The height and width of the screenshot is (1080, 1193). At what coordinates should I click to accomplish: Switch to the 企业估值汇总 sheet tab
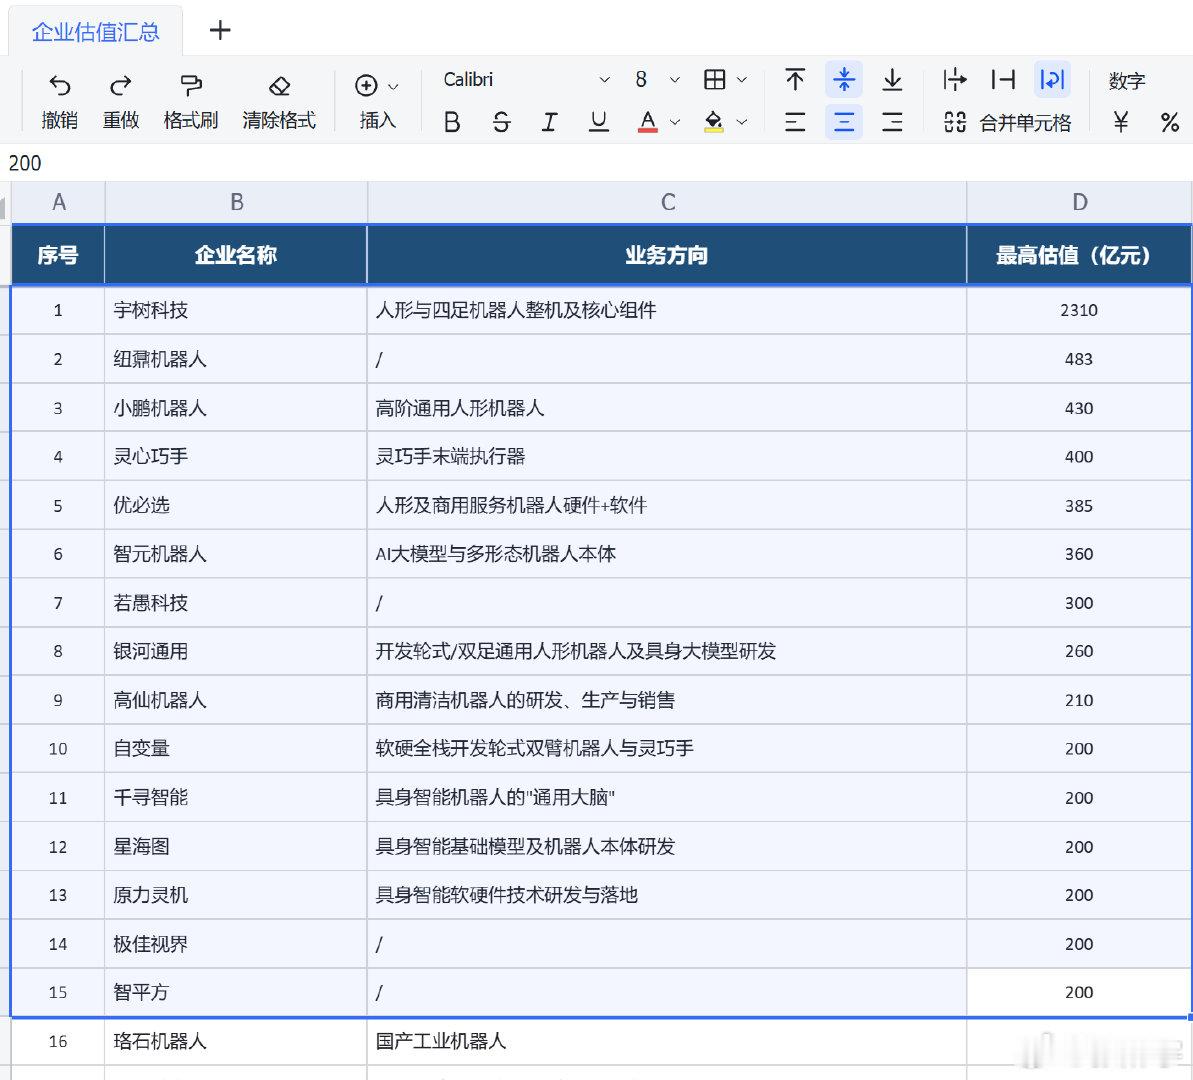click(x=96, y=31)
